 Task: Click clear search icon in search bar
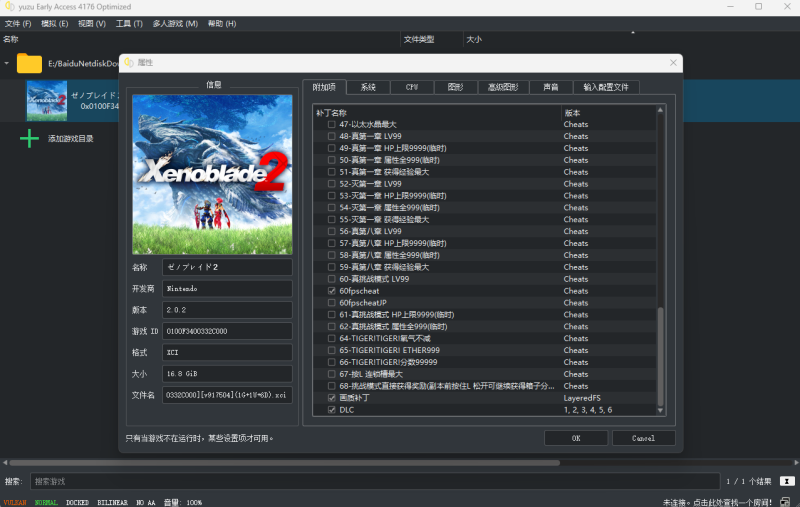click(x=787, y=481)
